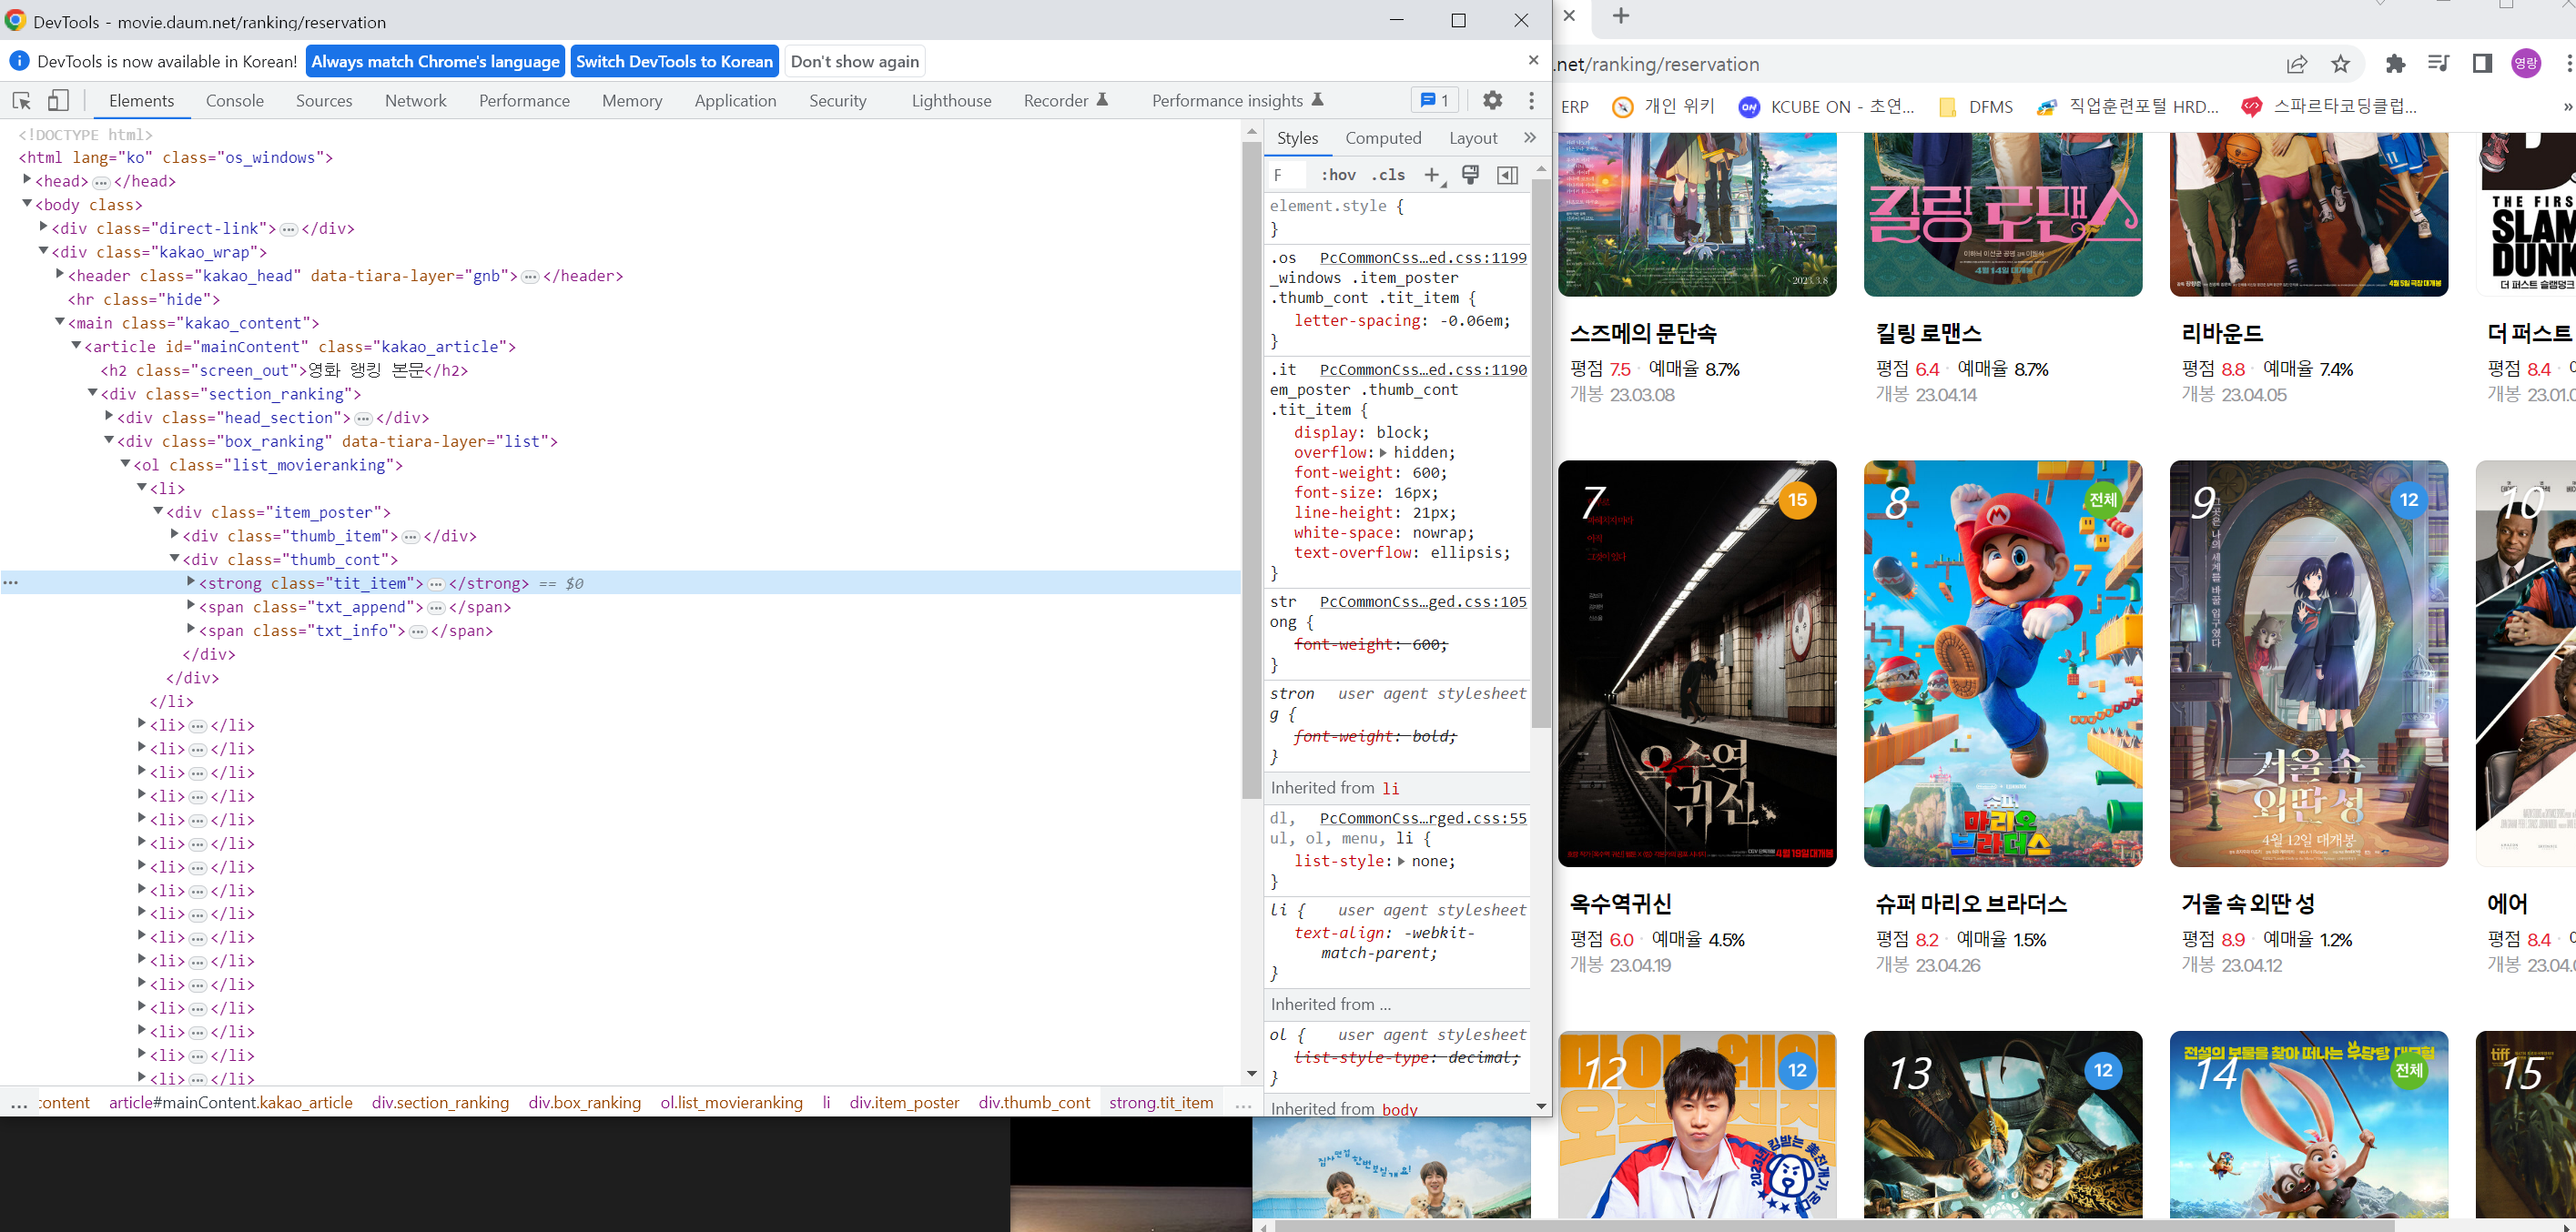
Task: Open PcCommonCss…ed.css:1199 source link
Action: [1423, 258]
